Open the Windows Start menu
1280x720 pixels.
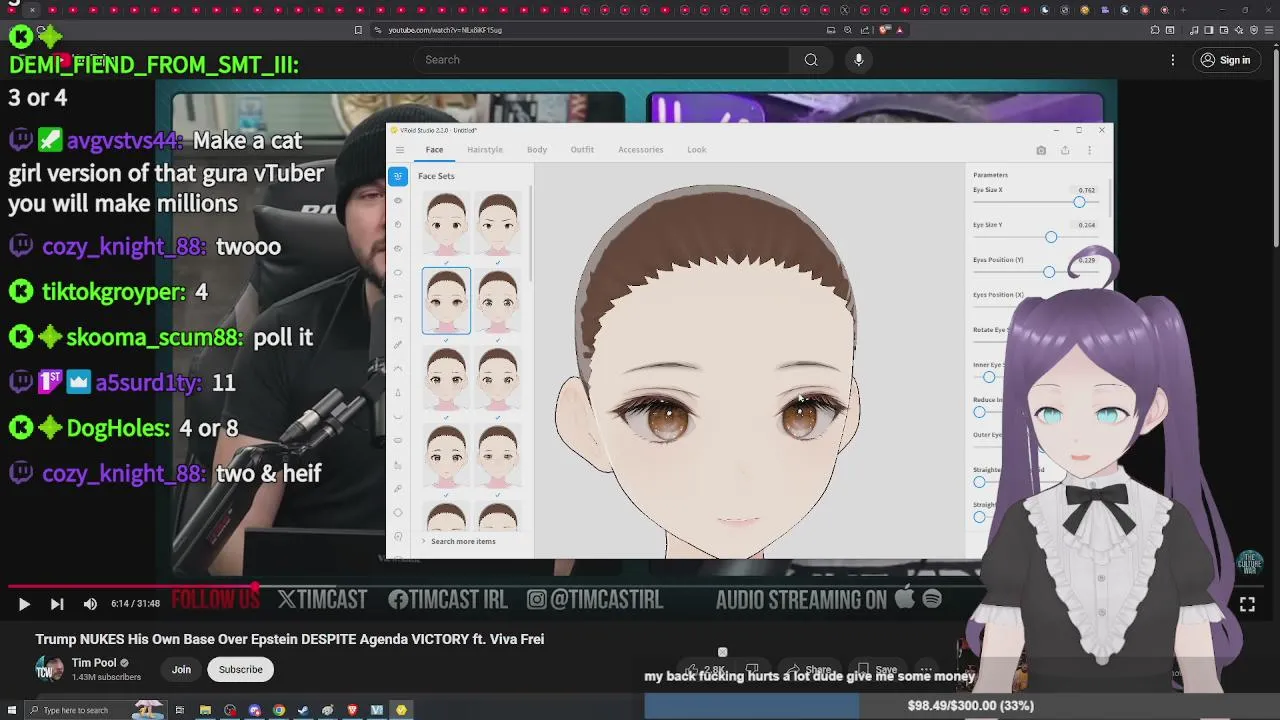click(x=13, y=710)
